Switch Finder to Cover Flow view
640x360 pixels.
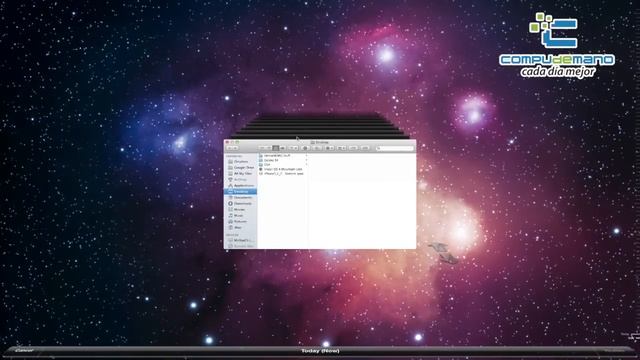283,148
